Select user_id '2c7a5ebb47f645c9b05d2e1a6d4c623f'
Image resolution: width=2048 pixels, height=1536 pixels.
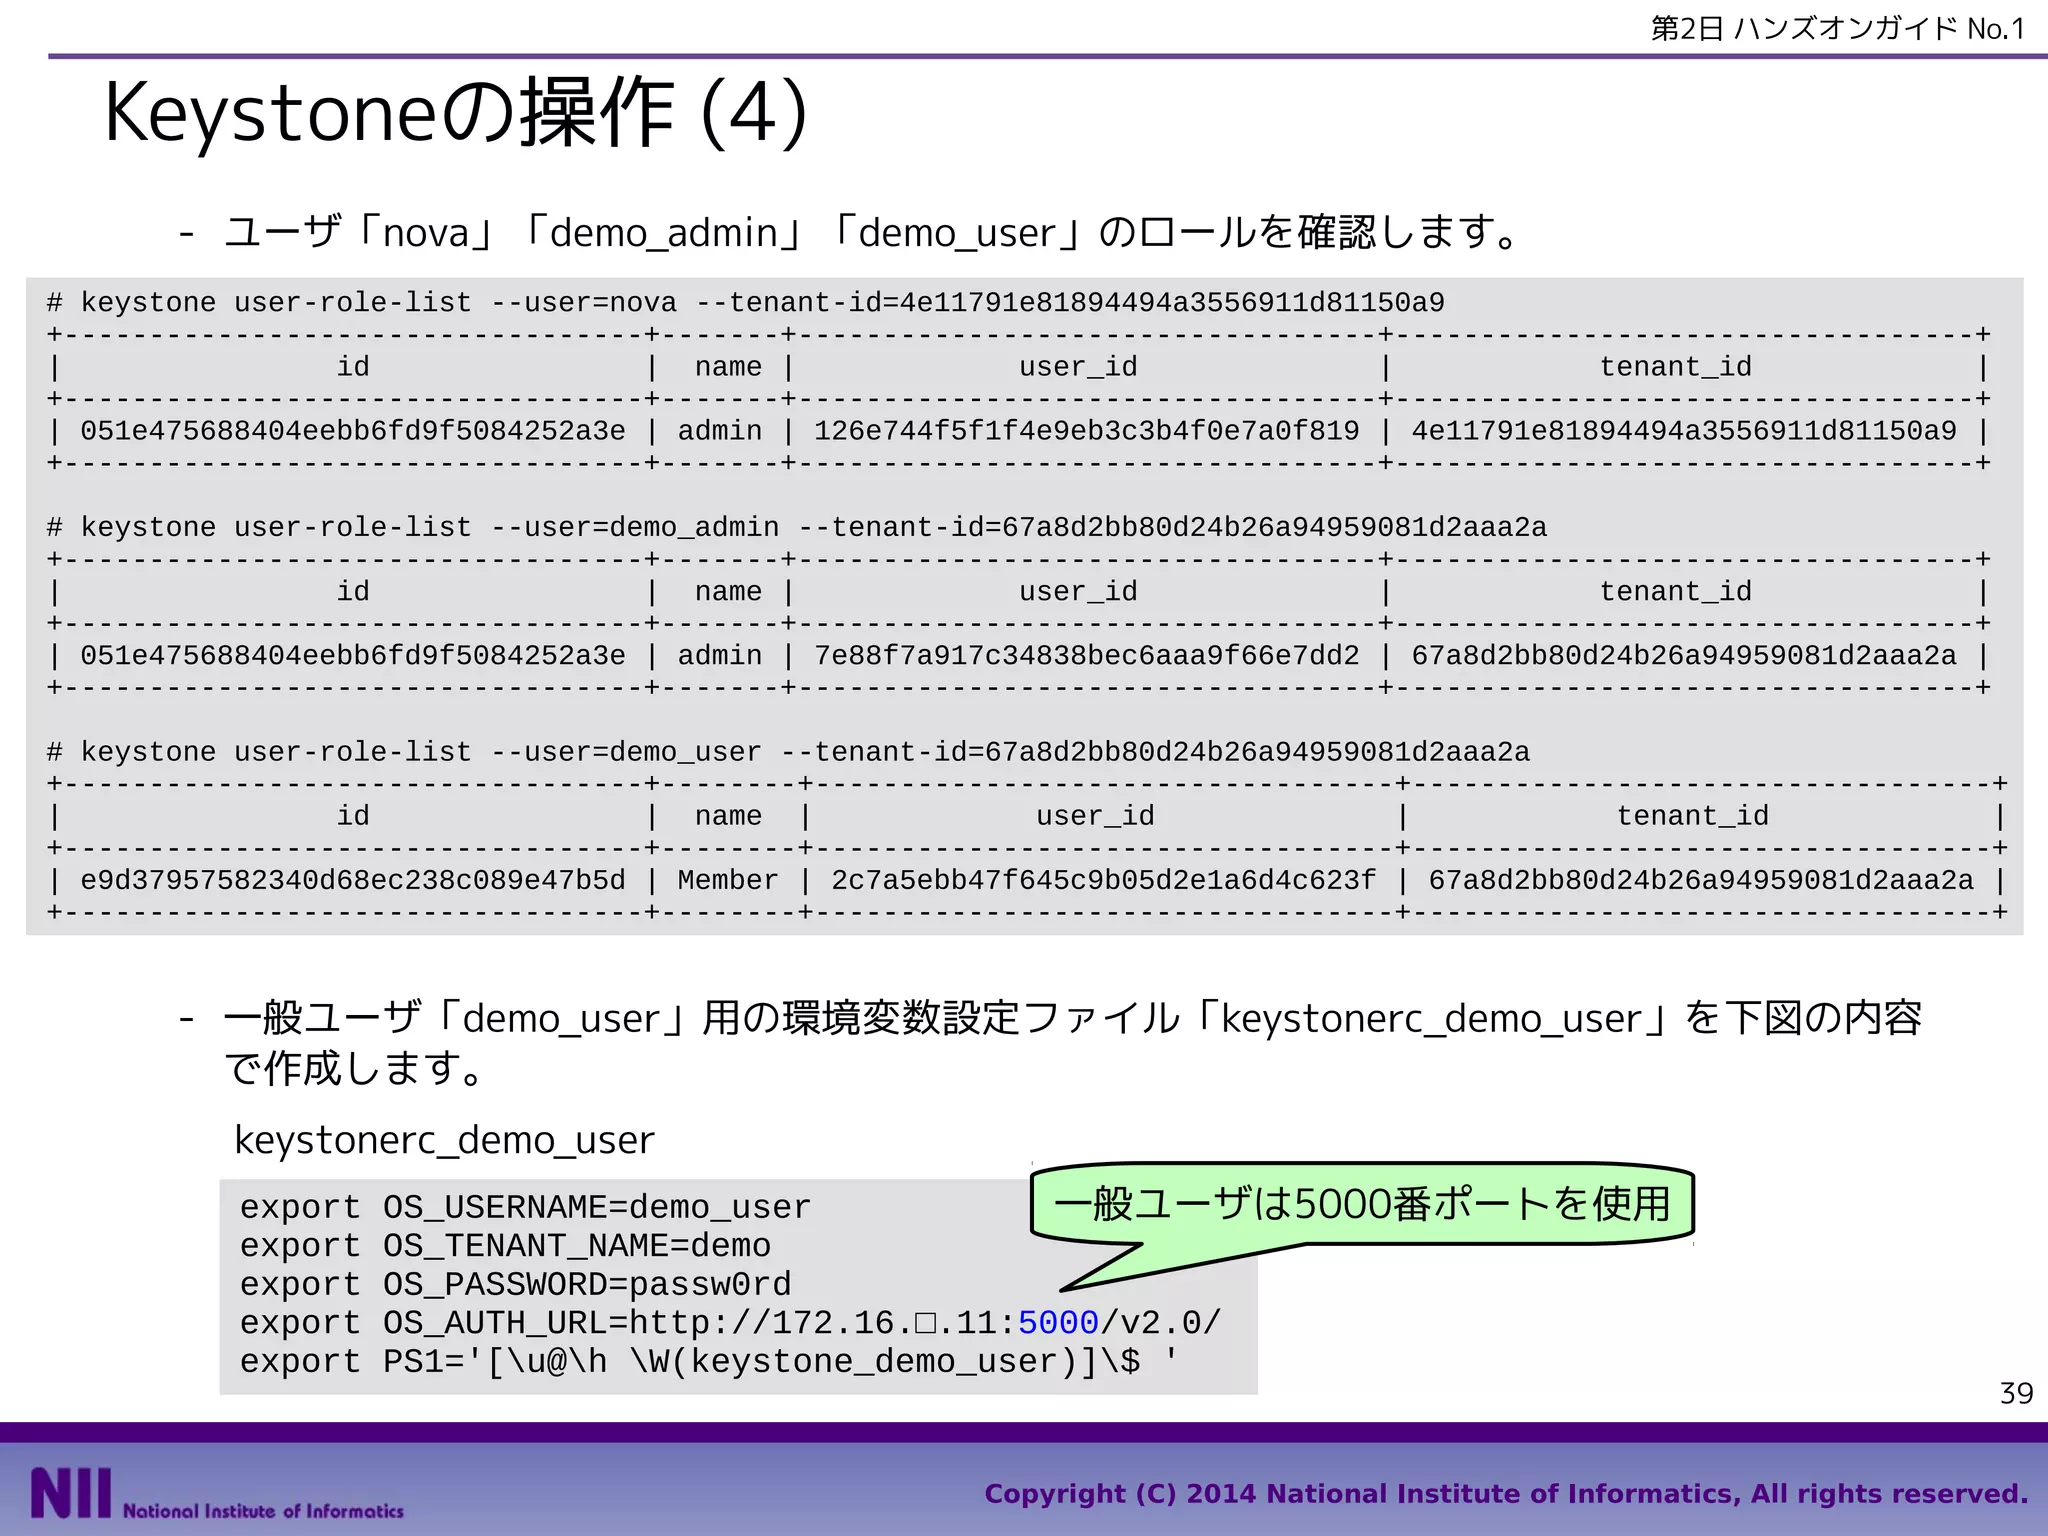(x=1103, y=880)
